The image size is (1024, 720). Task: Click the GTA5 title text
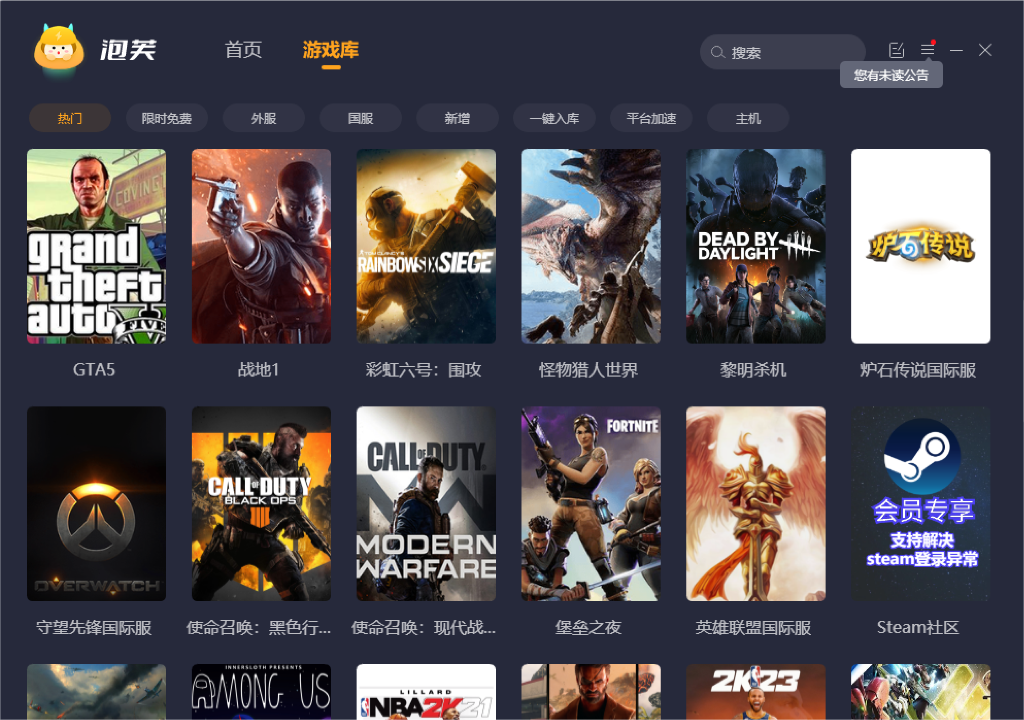point(94,370)
